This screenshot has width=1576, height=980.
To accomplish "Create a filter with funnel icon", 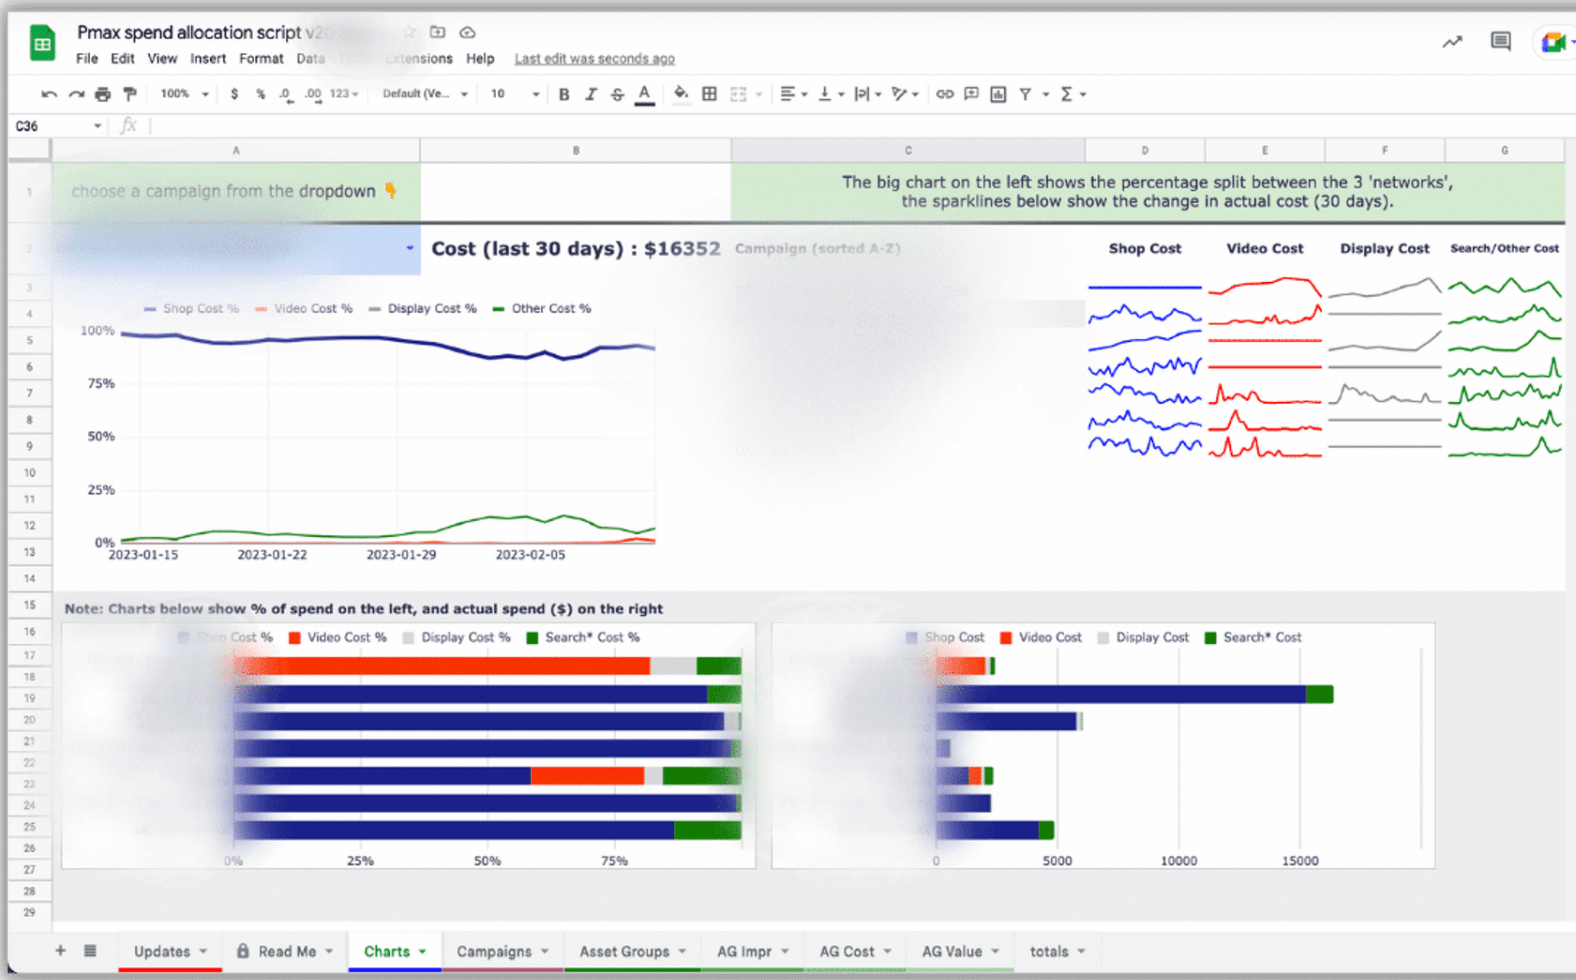I will 1025,94.
